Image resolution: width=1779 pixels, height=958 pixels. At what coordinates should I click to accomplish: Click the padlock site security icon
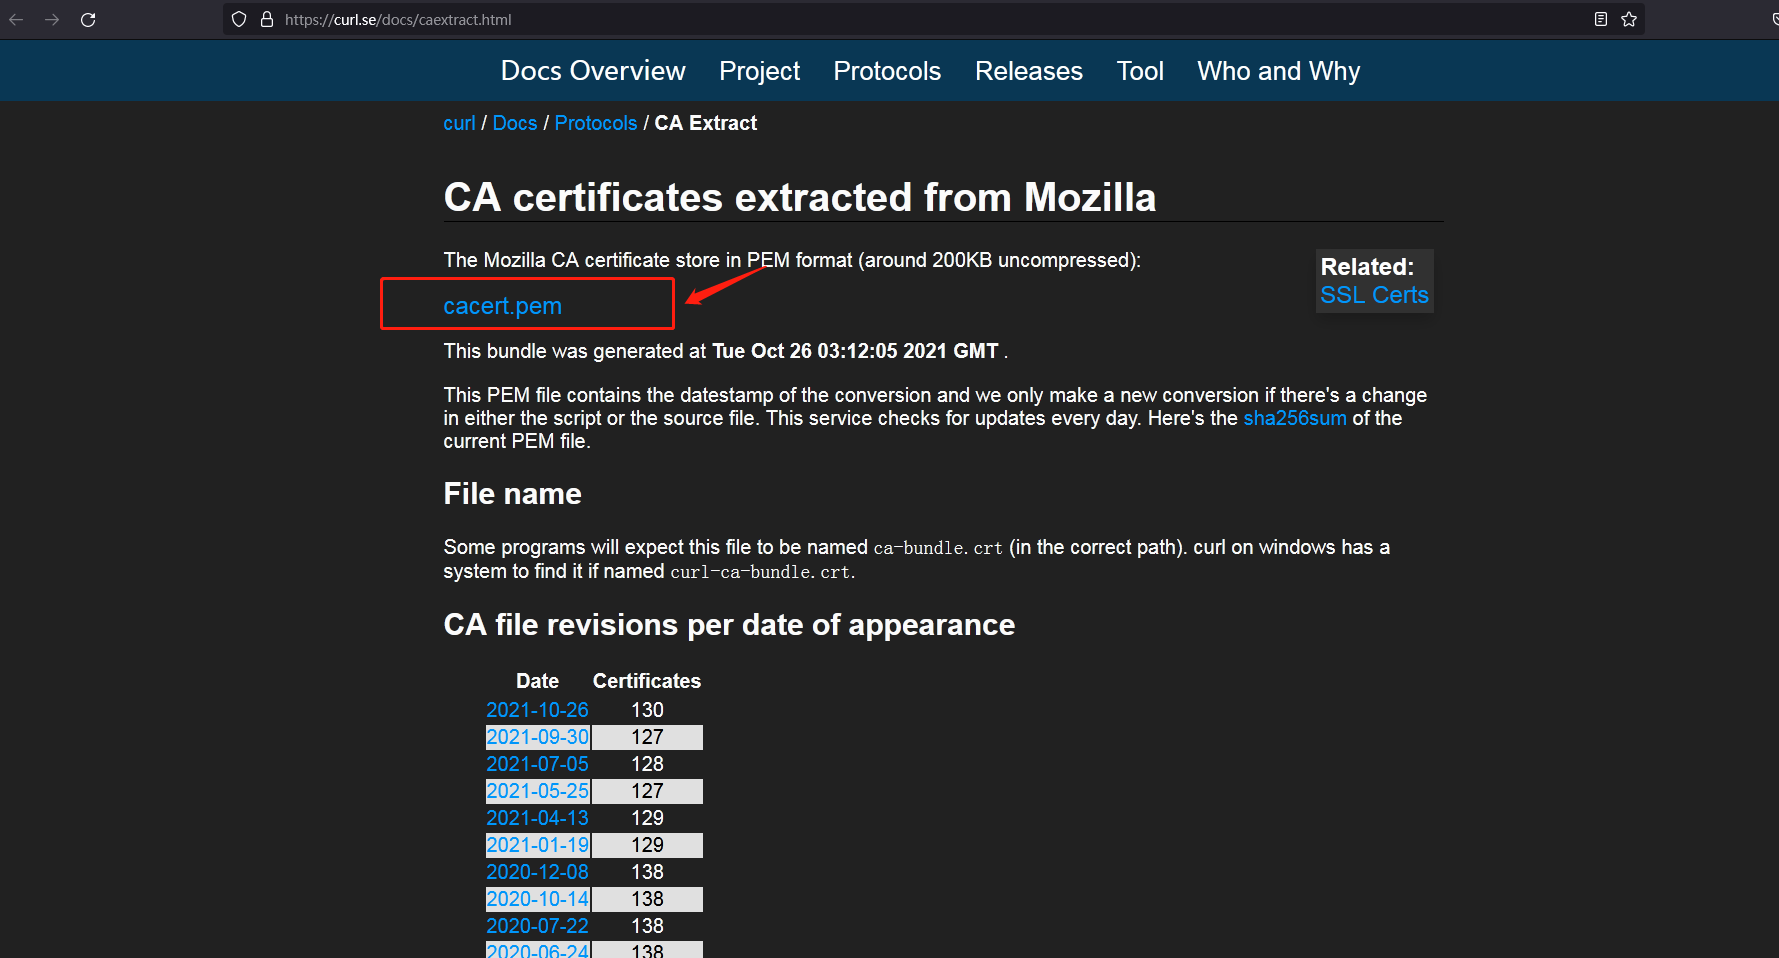[x=266, y=19]
